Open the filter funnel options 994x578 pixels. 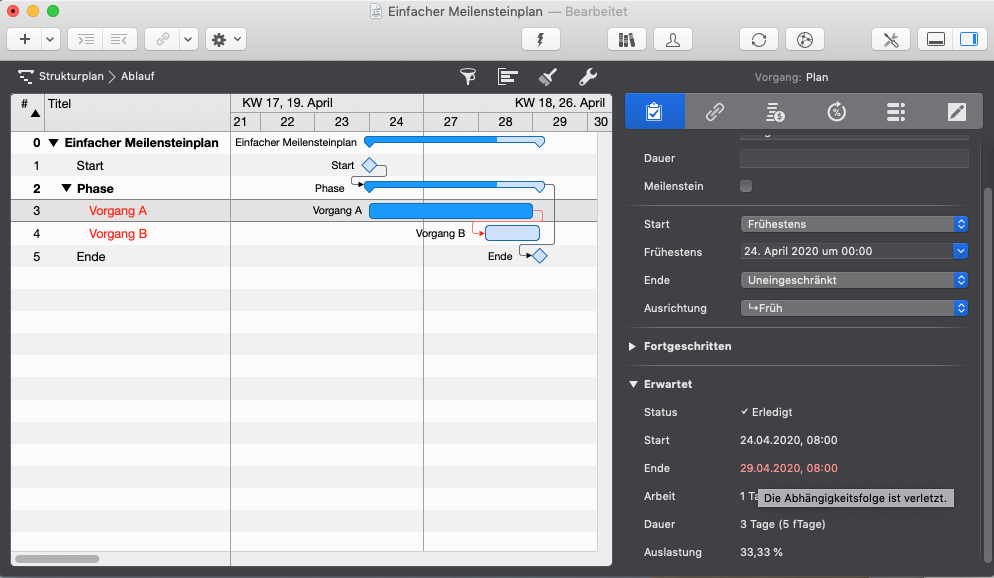(x=467, y=76)
